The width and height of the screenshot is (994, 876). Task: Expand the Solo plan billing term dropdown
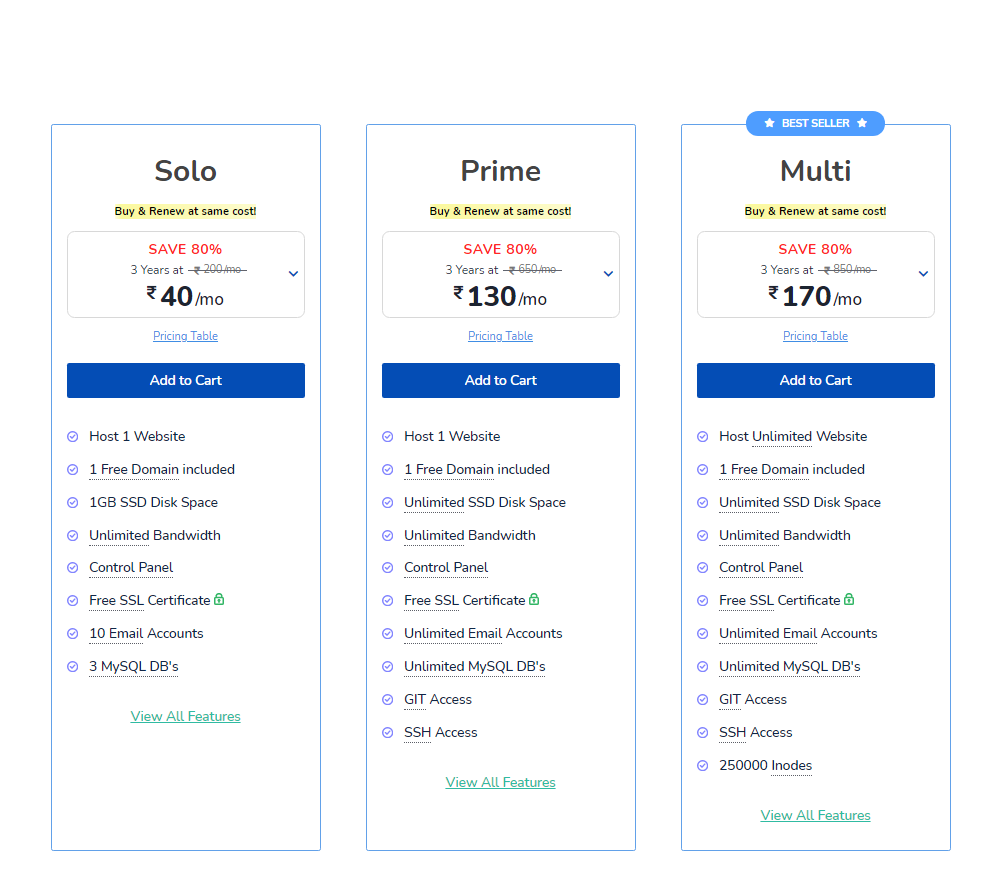point(293,274)
